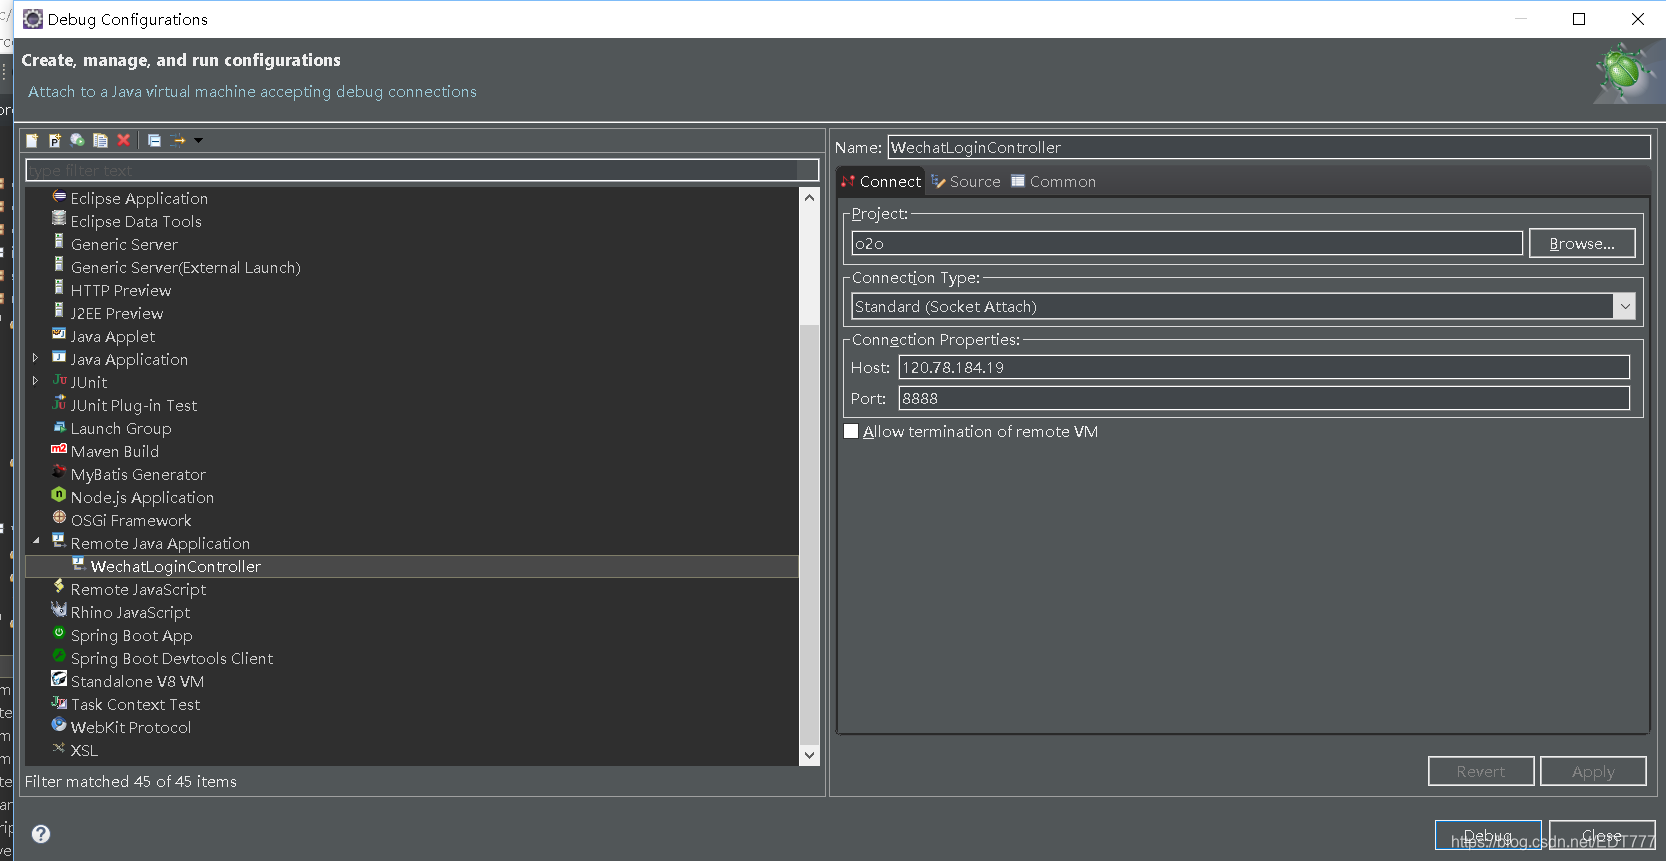Click the Standalone V8 VM icon
Viewport: 1666px width, 861px height.
(59, 679)
